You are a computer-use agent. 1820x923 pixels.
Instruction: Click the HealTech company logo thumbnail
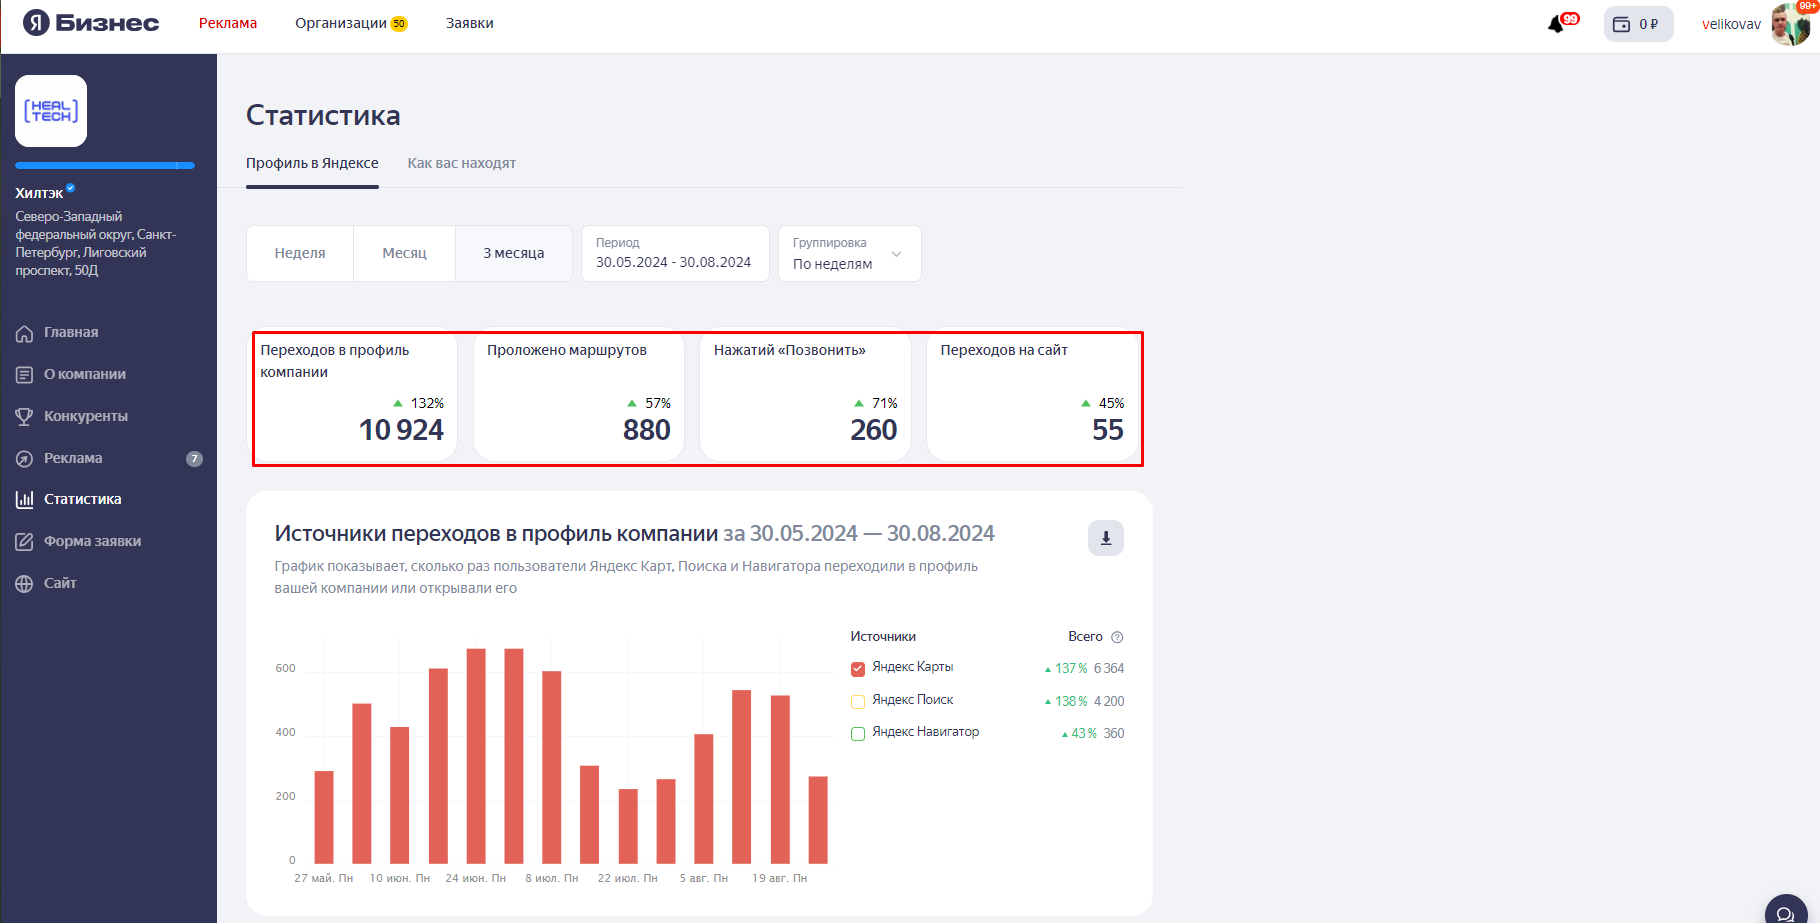pos(51,111)
